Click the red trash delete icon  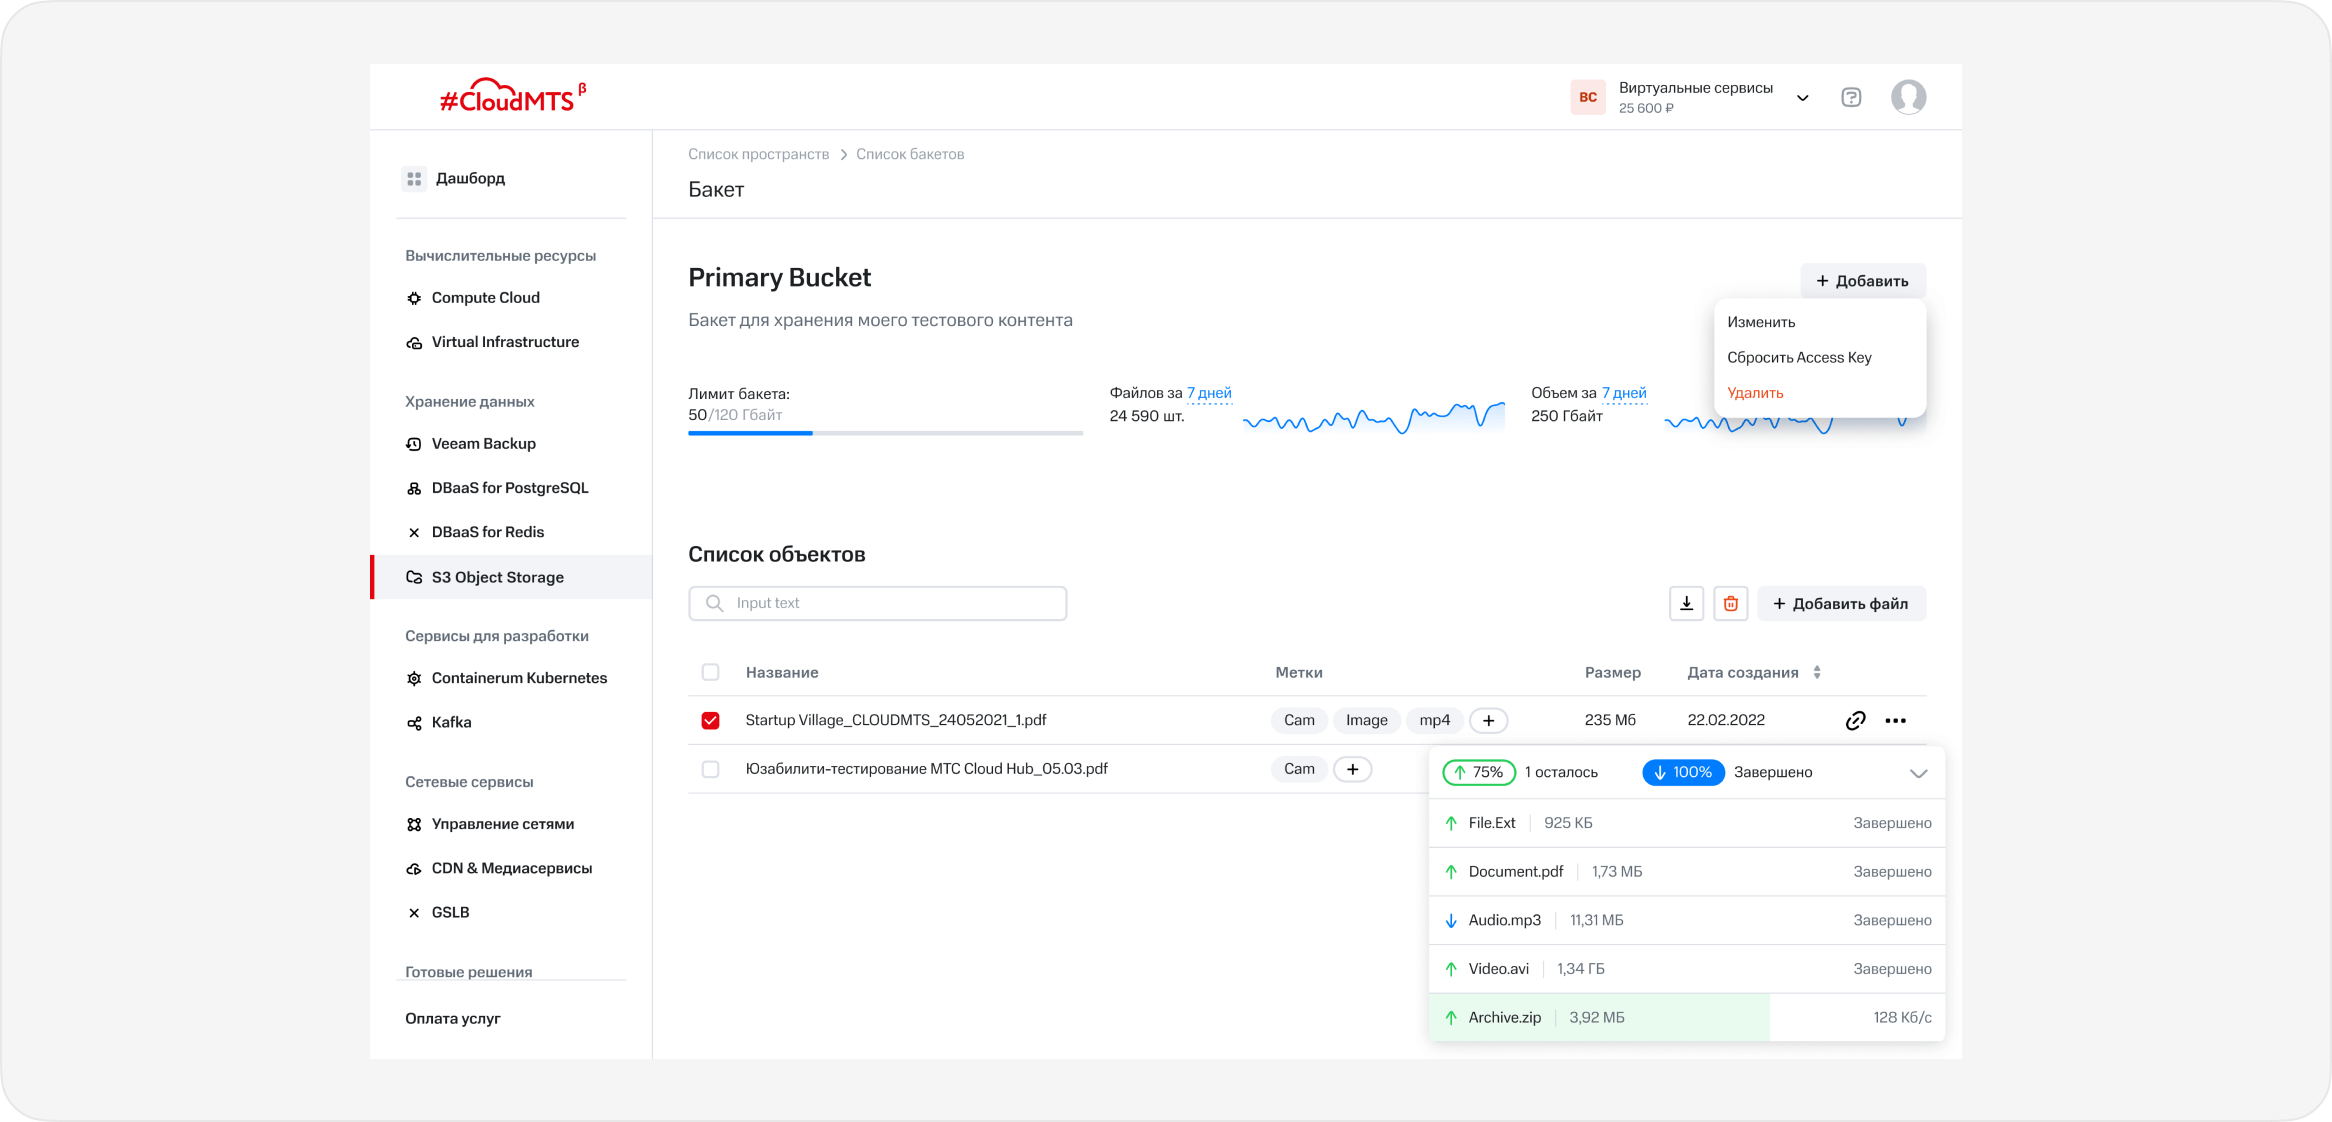coord(1730,603)
